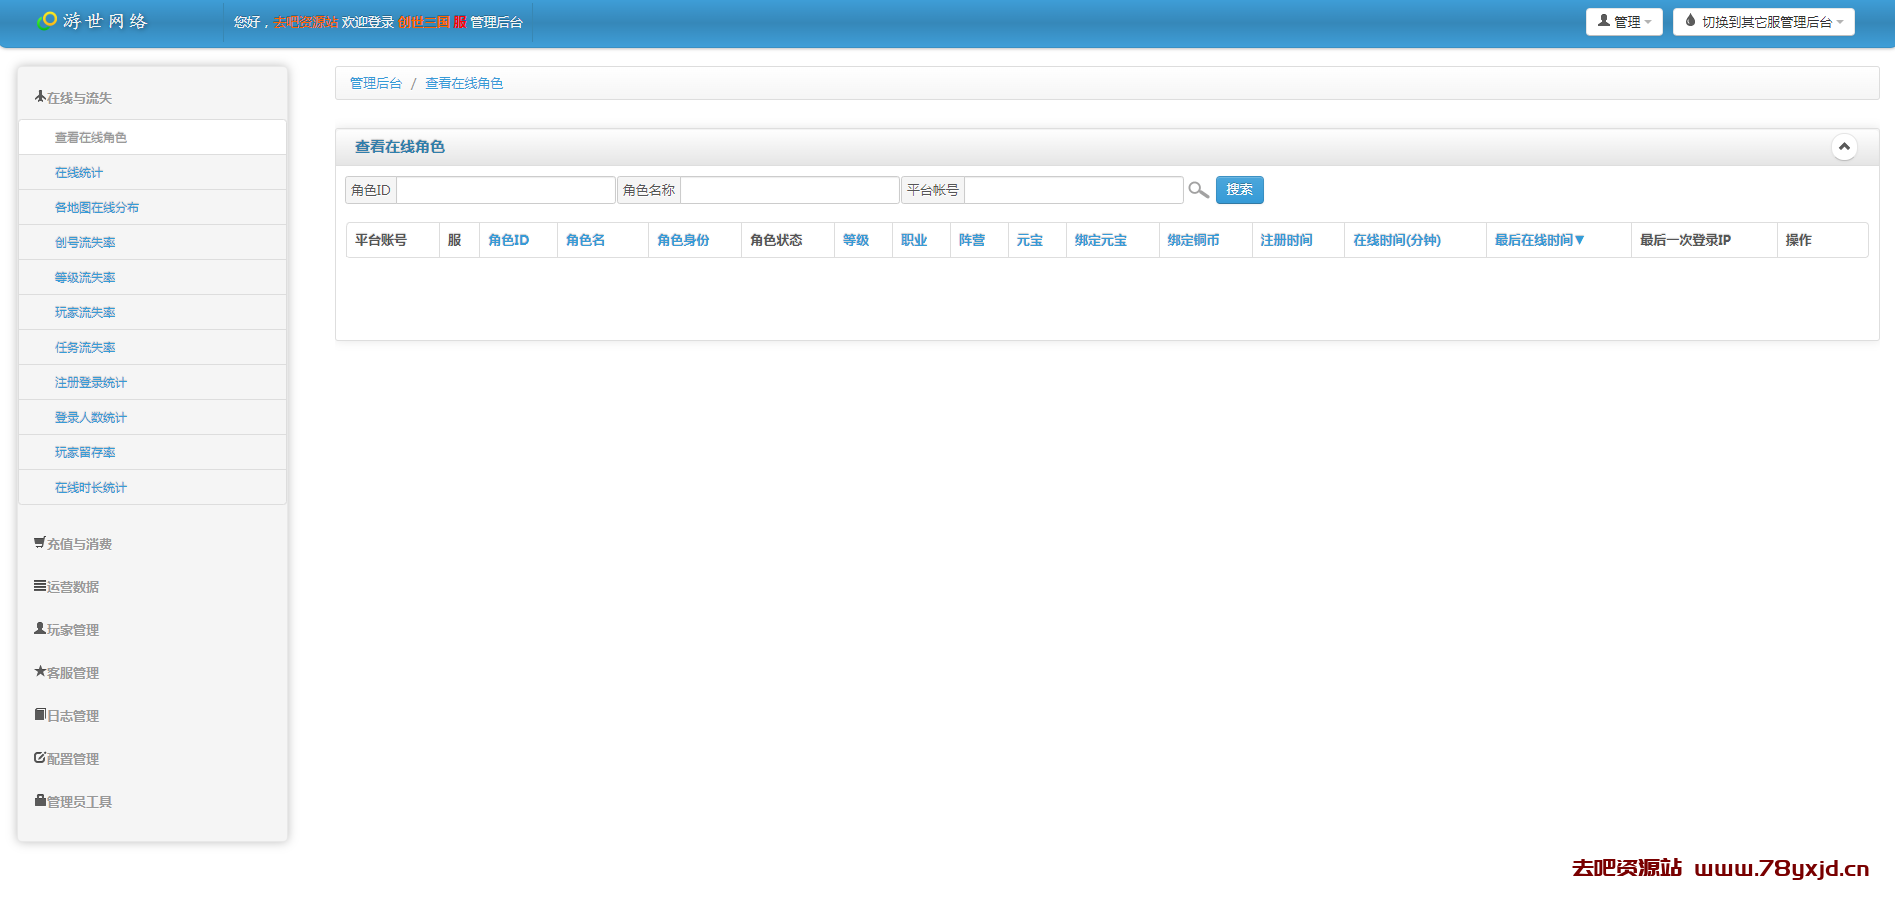Expand 管理员工具 section
Screen dimensions: 1895x906
(x=73, y=802)
